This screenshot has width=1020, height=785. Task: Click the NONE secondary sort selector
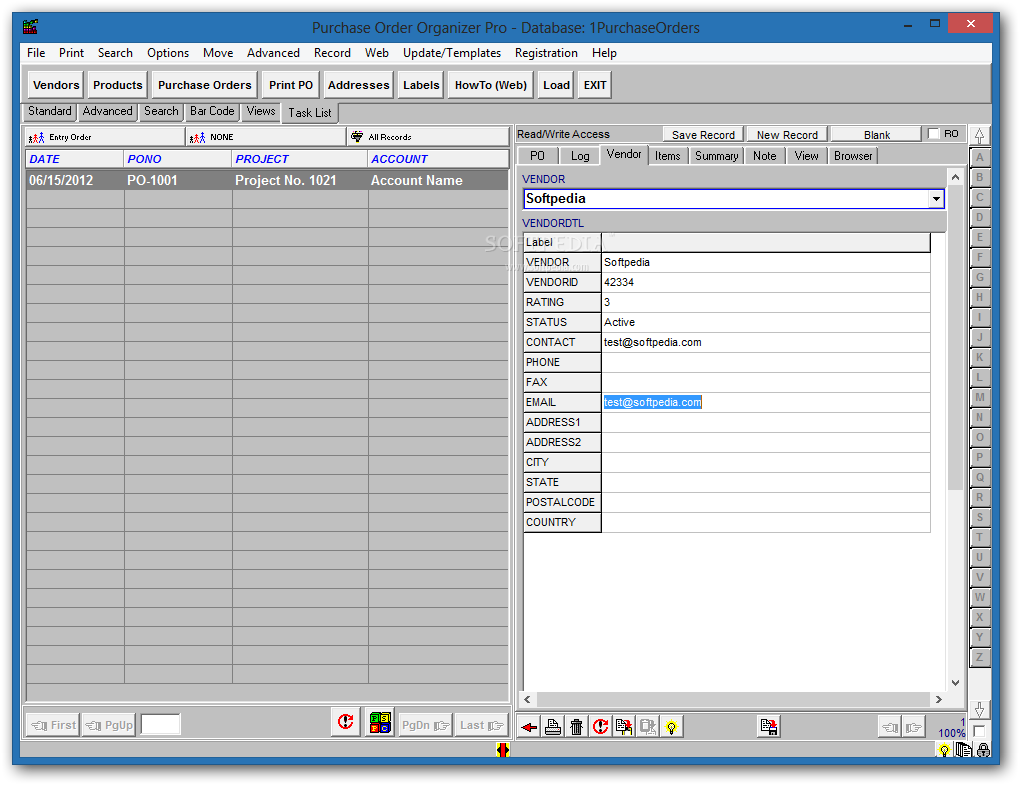(265, 137)
